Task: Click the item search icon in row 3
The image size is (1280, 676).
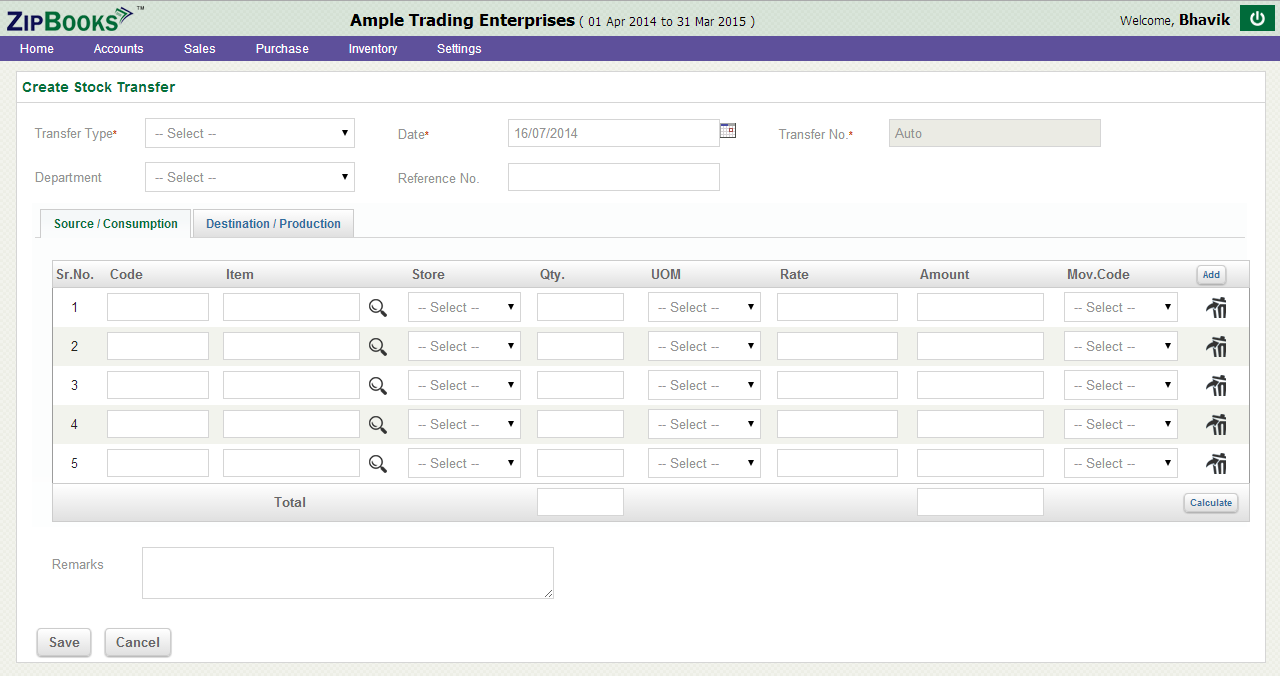Action: tap(377, 386)
